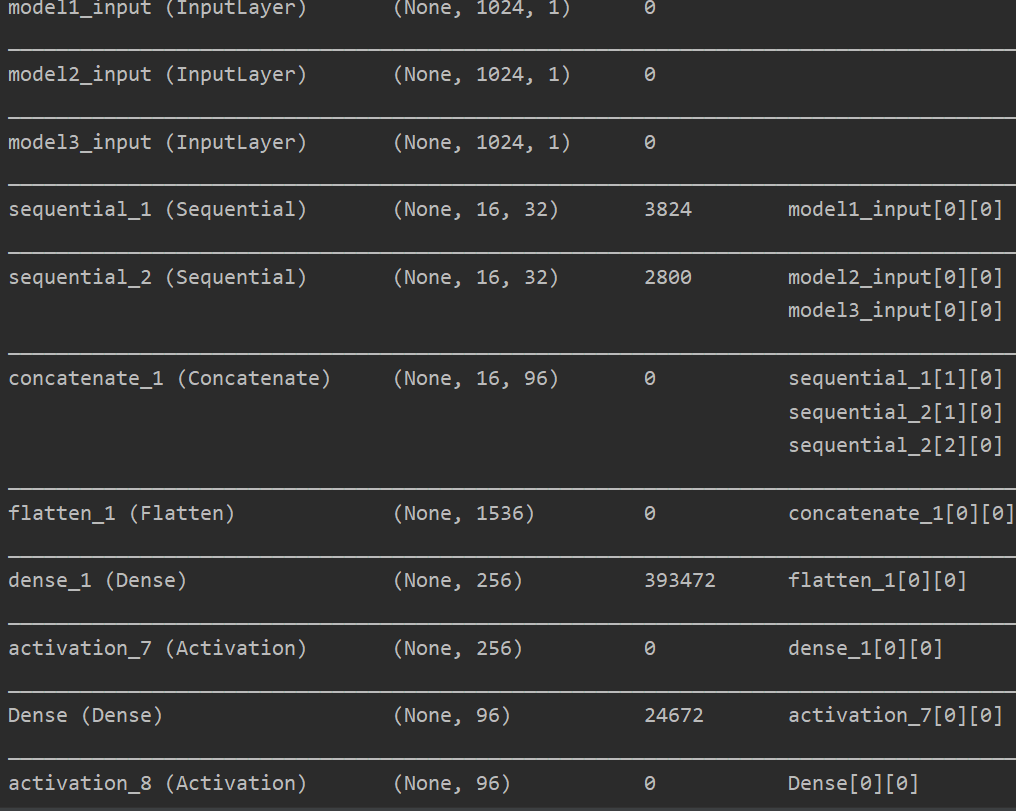This screenshot has height=811, width=1016.
Task: Click the connection 'sequential_1[1][0]'
Action: [895, 378]
